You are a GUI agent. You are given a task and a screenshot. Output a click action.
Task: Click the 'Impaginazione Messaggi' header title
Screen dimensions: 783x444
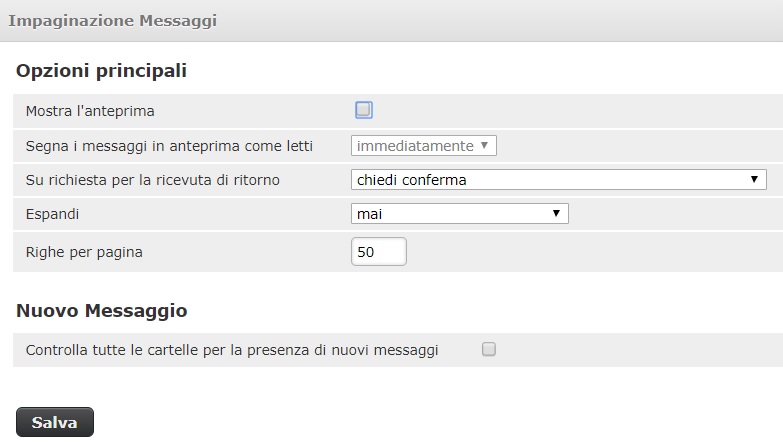113,21
